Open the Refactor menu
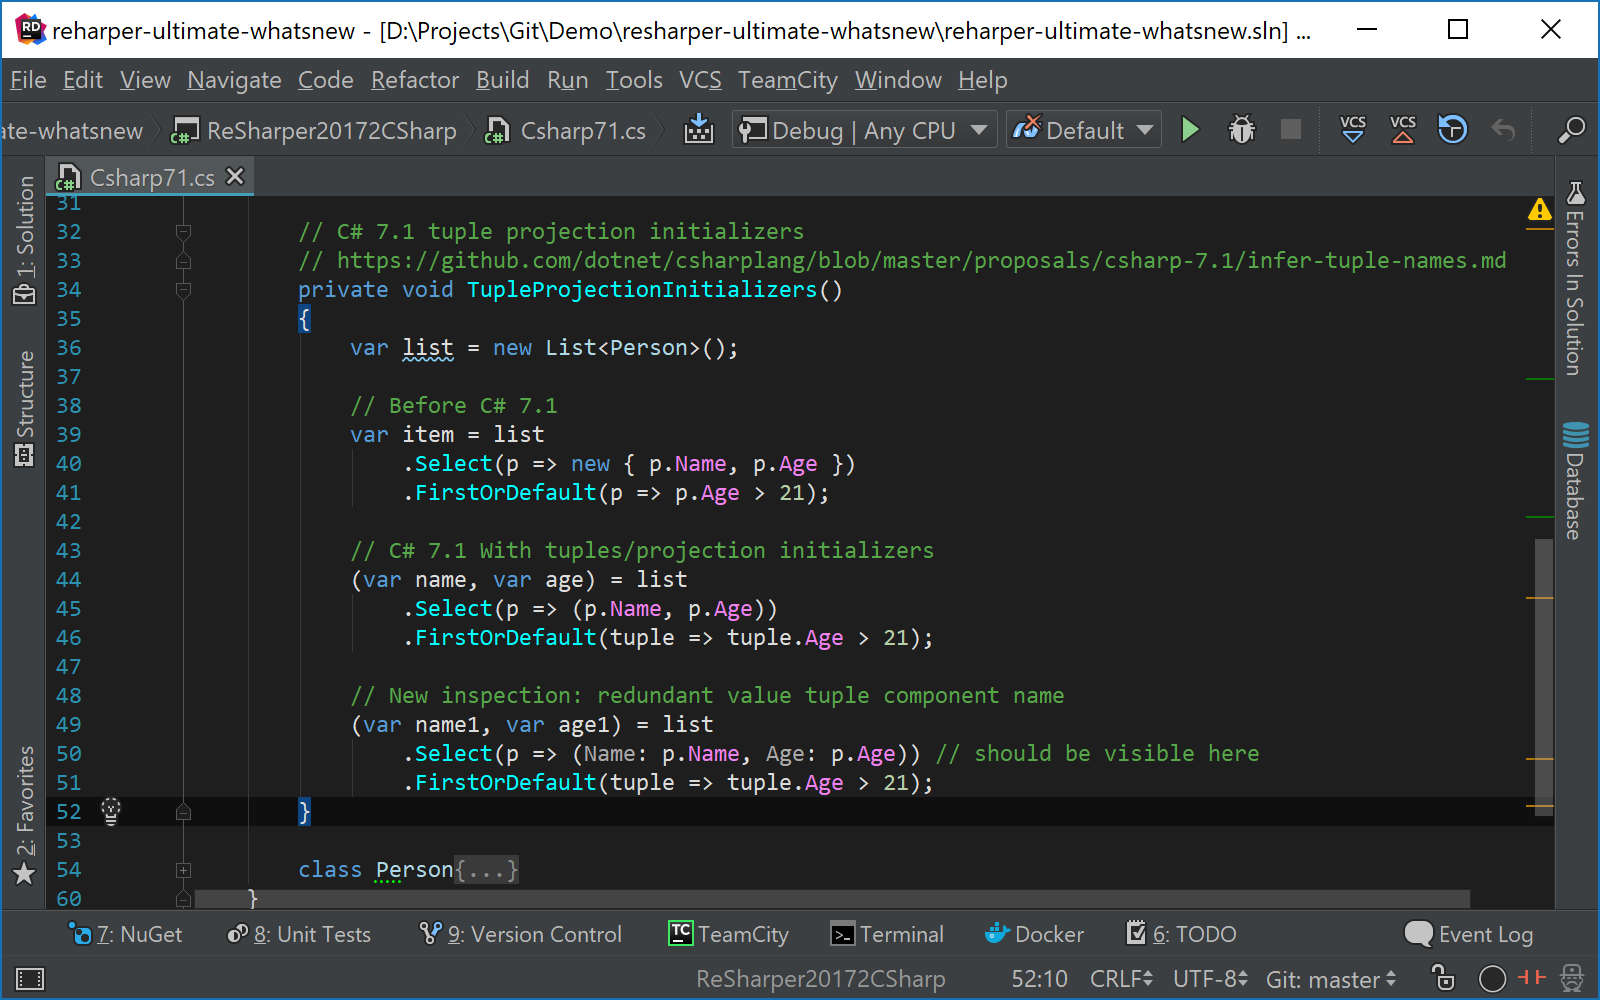Screen dimensions: 1600x1000 [x=415, y=80]
